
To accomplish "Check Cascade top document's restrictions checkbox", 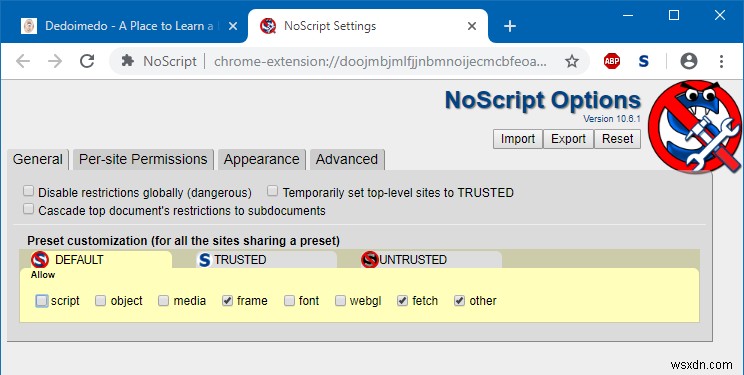I will (28, 209).
